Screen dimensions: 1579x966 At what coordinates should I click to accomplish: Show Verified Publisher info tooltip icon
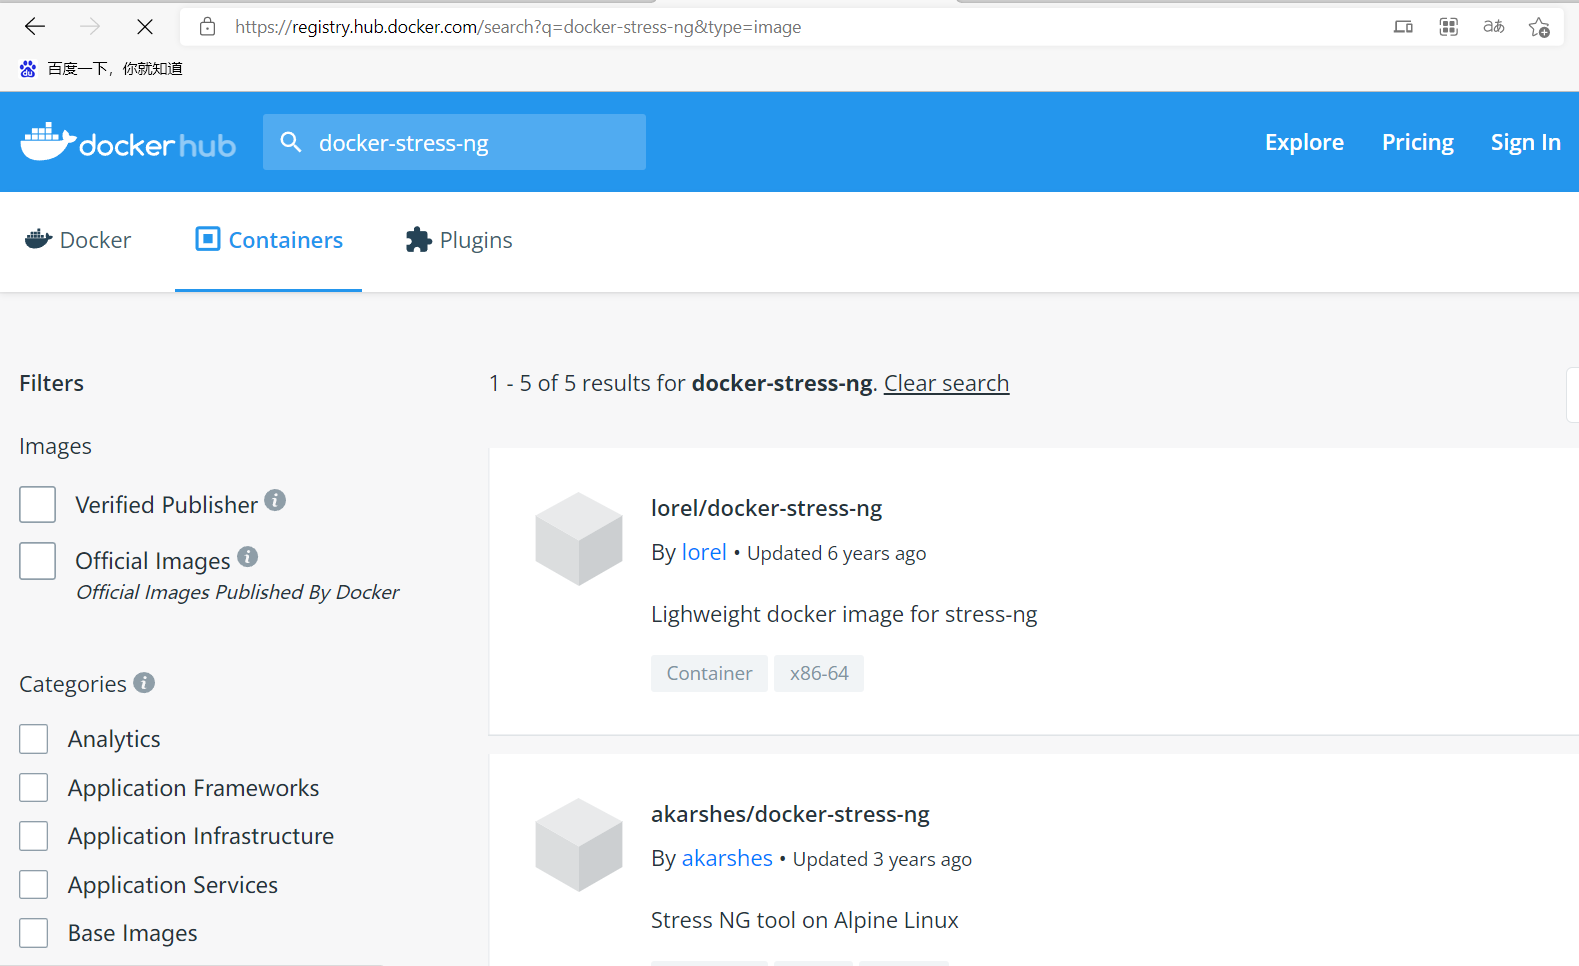pos(275,500)
